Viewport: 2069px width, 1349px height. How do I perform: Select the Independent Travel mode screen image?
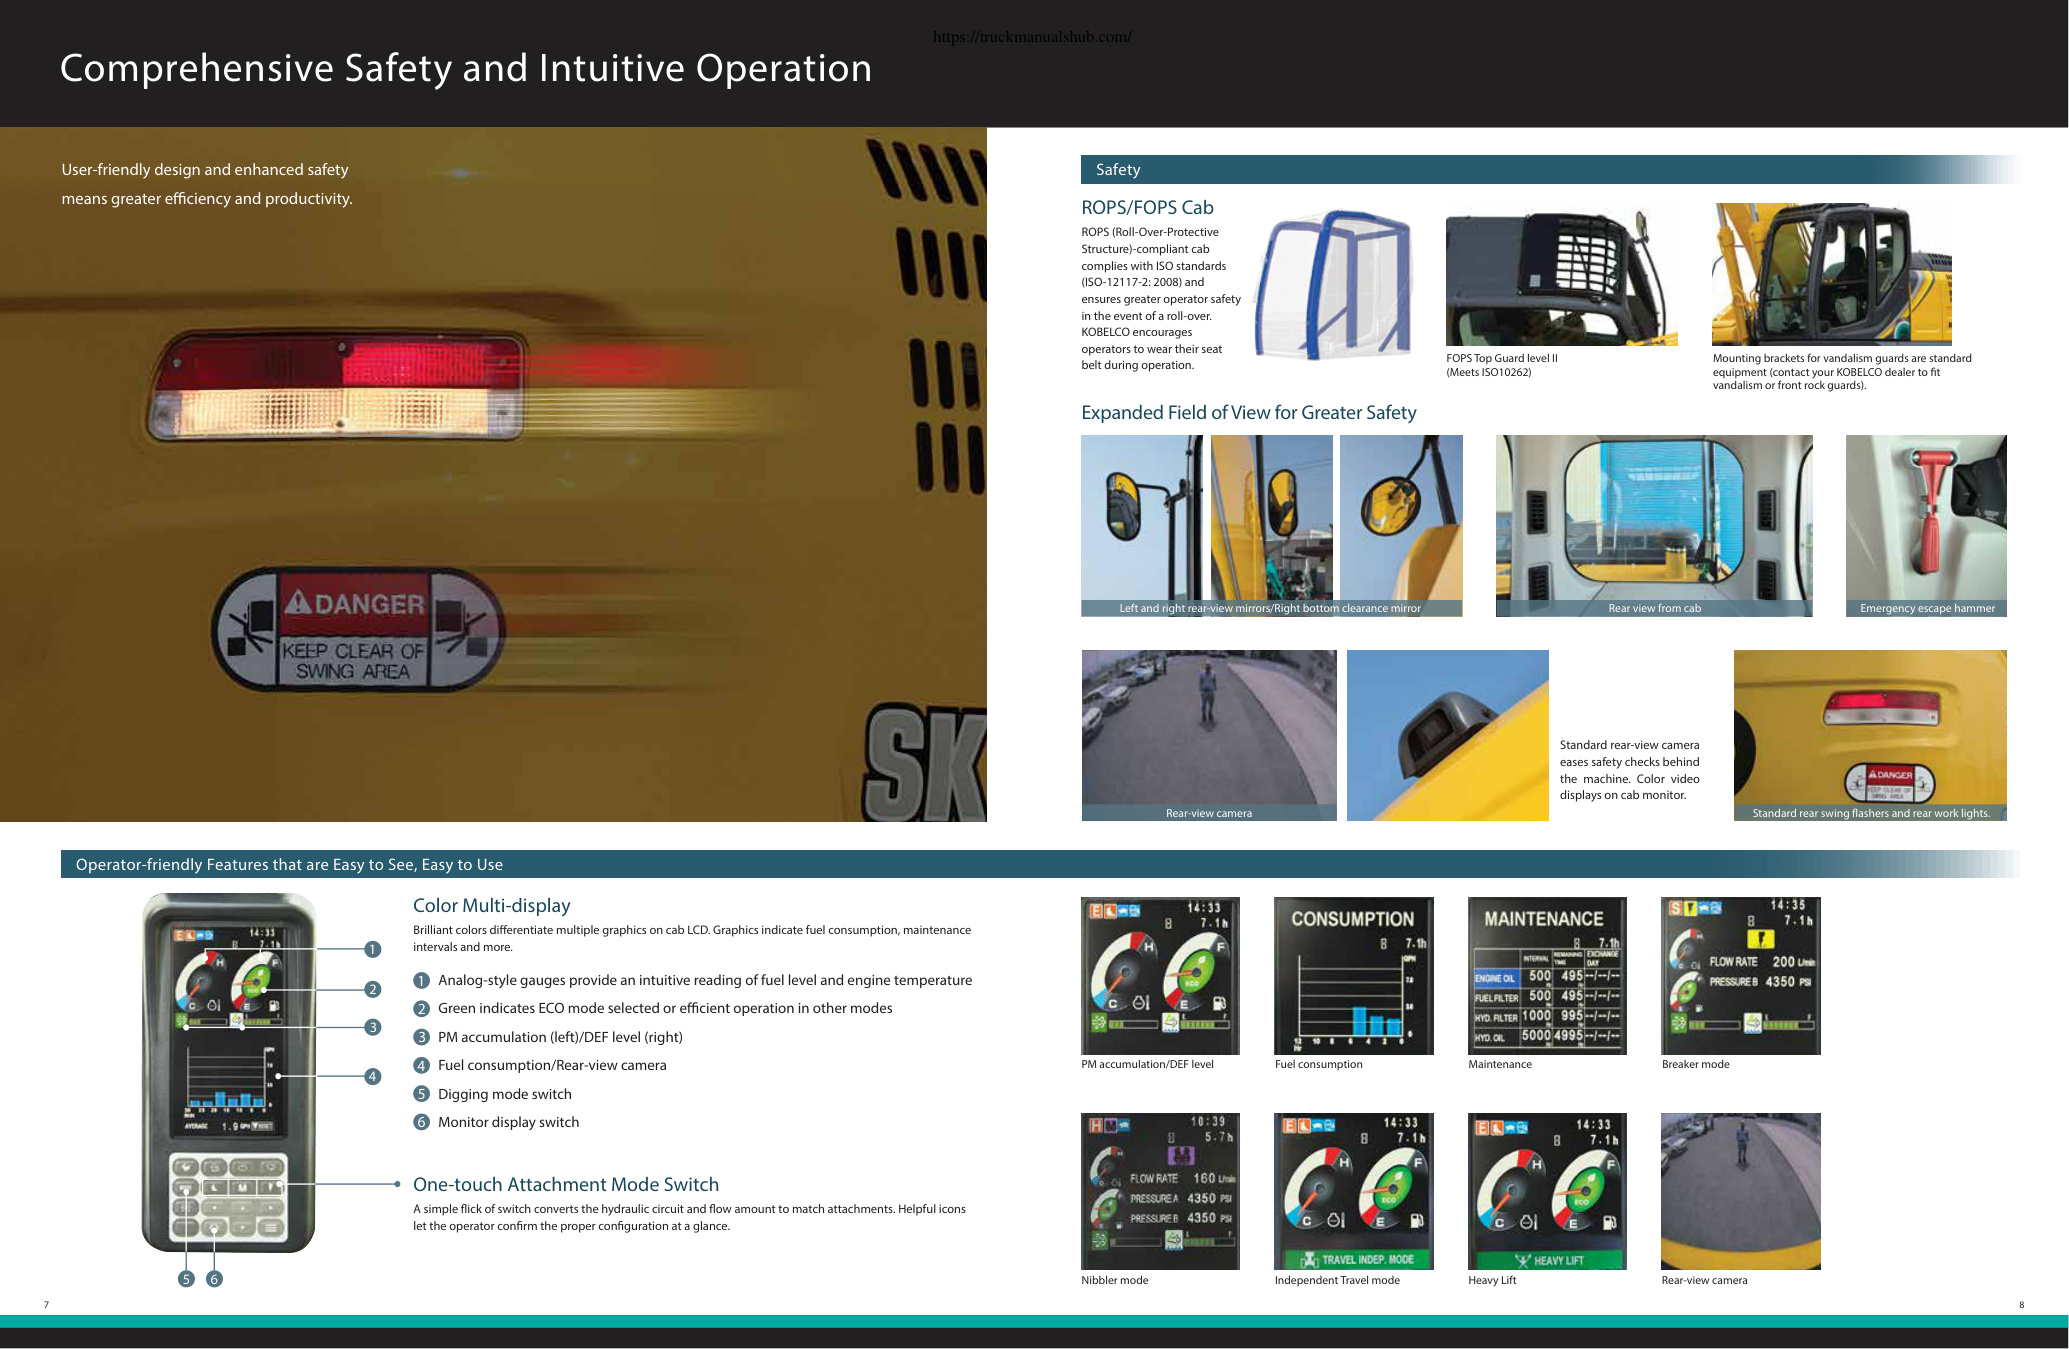pos(1354,1191)
